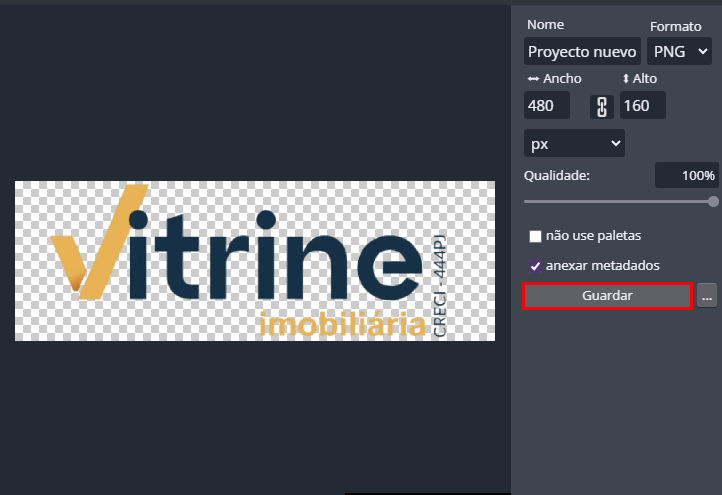Click the Ancho width field 480
Screen dimensions: 722x495
click(547, 105)
